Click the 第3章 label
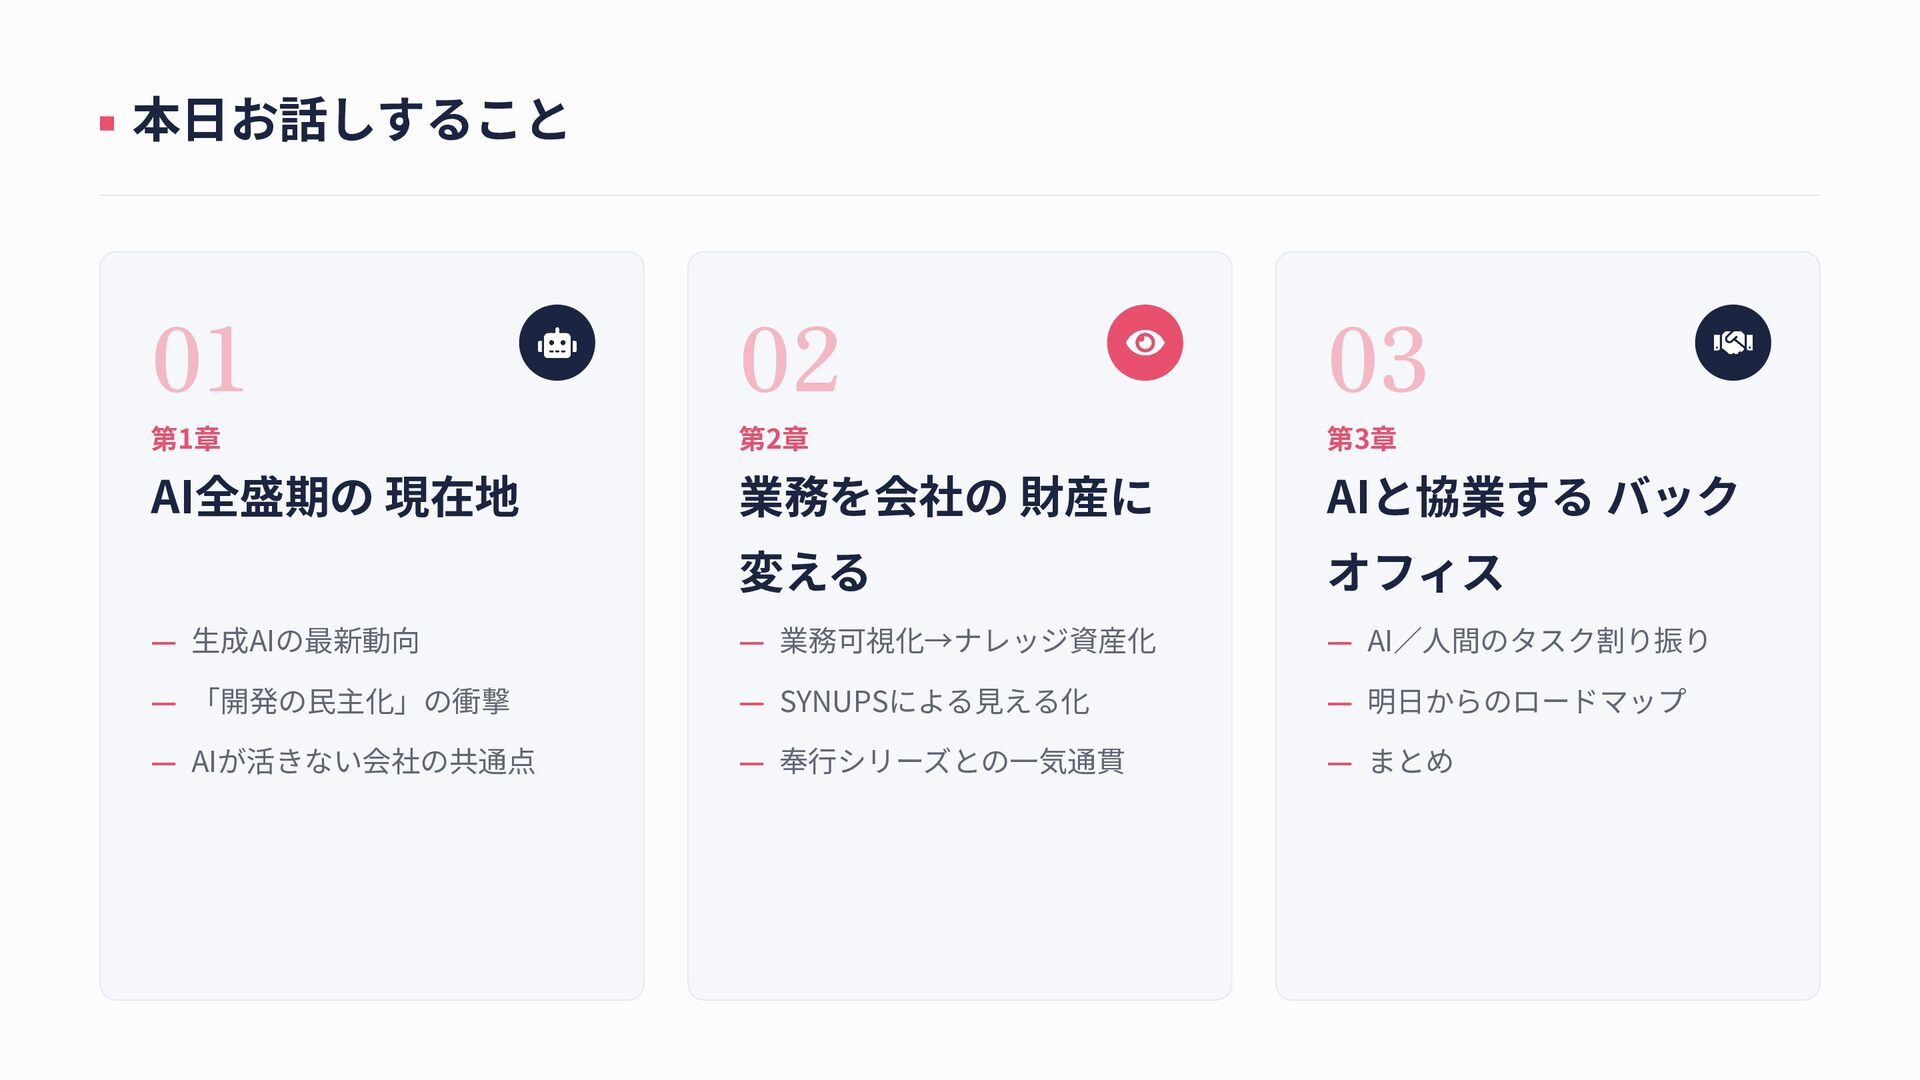The image size is (1920, 1080). pyautogui.click(x=1361, y=438)
